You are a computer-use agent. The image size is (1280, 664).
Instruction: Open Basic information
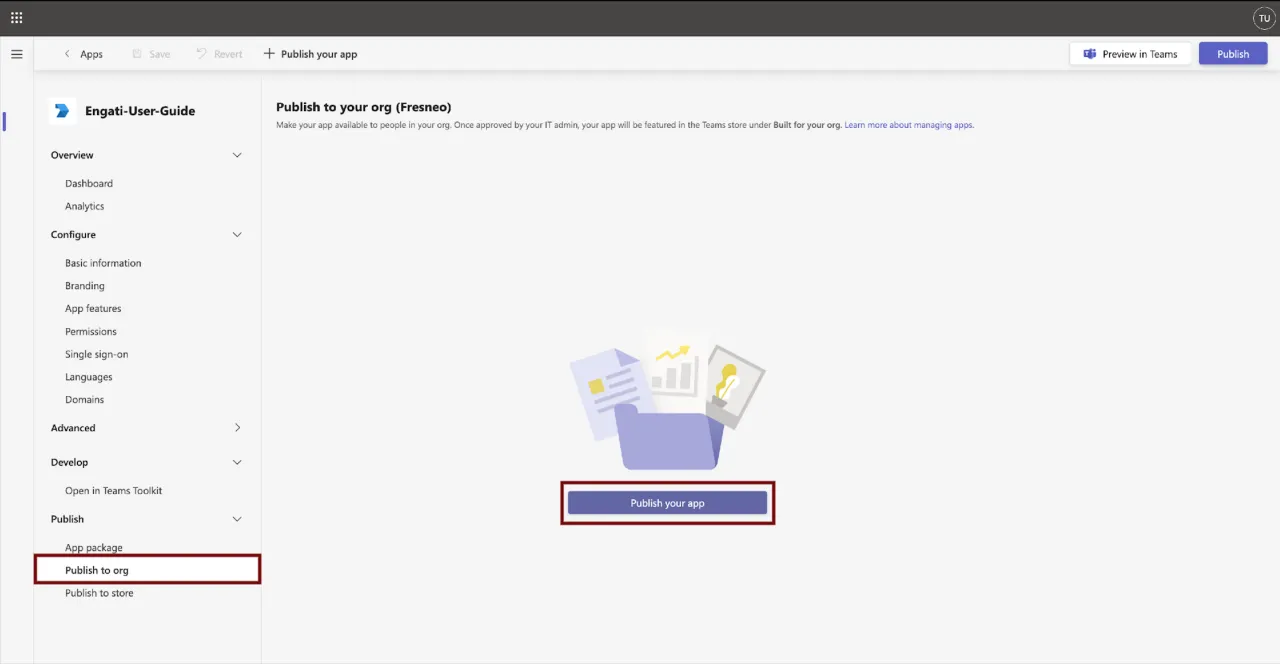coord(103,263)
